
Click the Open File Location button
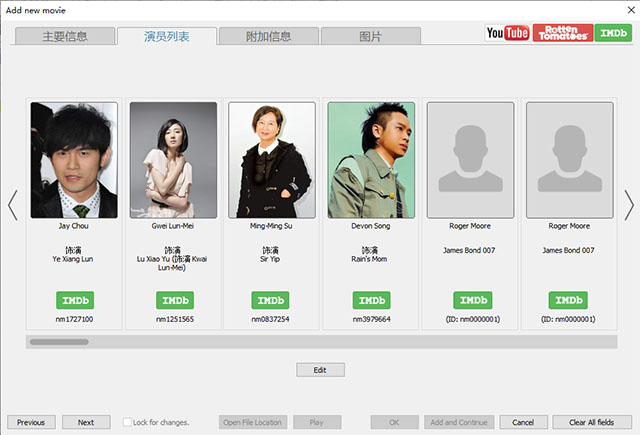(x=253, y=422)
